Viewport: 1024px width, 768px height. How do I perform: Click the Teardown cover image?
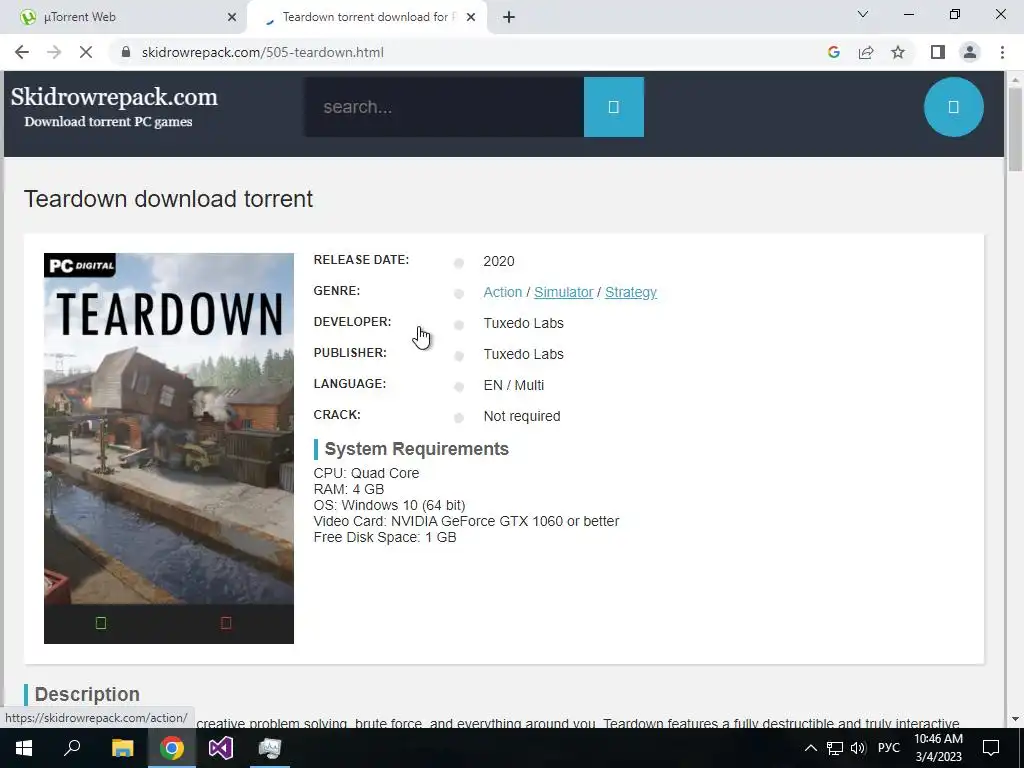coord(168,428)
